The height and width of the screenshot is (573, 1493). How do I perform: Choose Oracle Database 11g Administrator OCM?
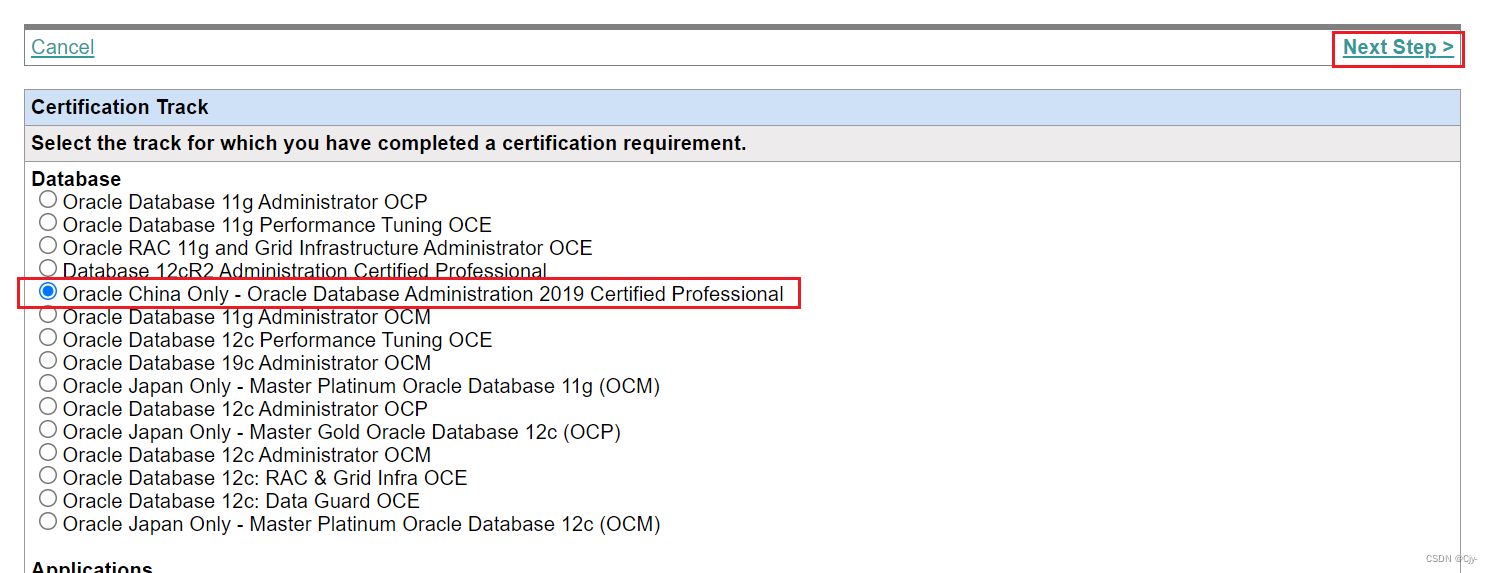click(48, 315)
